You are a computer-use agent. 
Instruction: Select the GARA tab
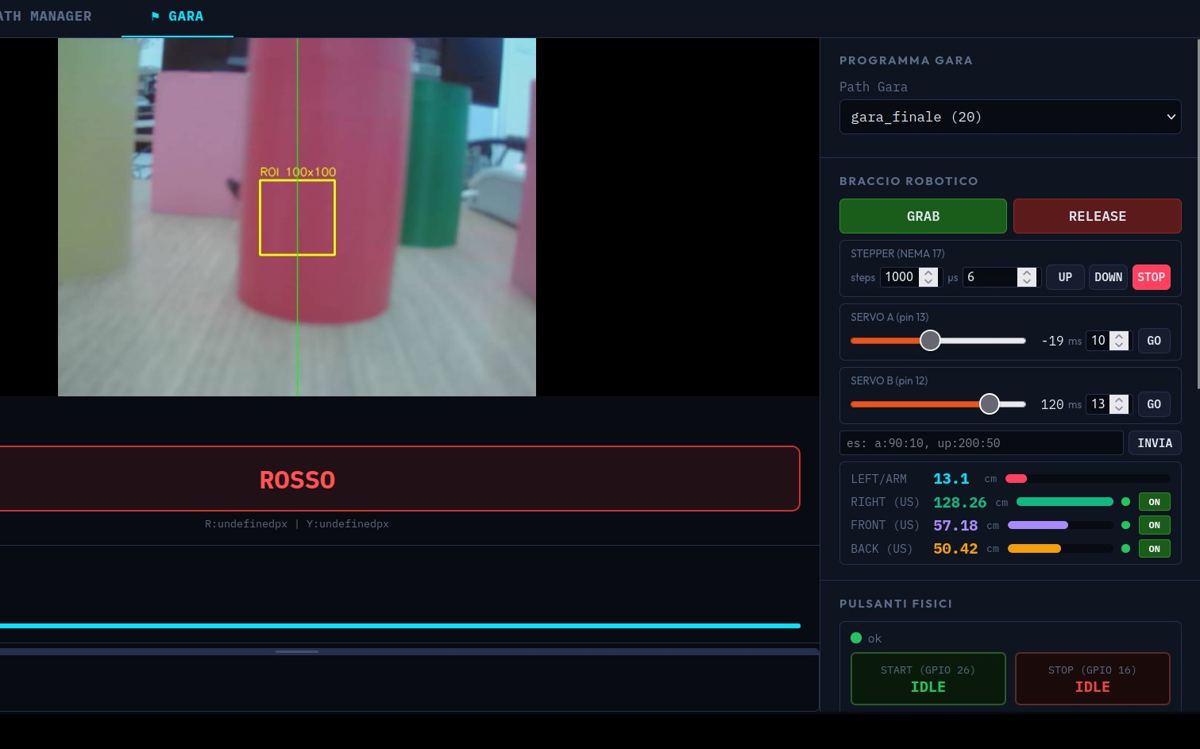click(x=177, y=16)
